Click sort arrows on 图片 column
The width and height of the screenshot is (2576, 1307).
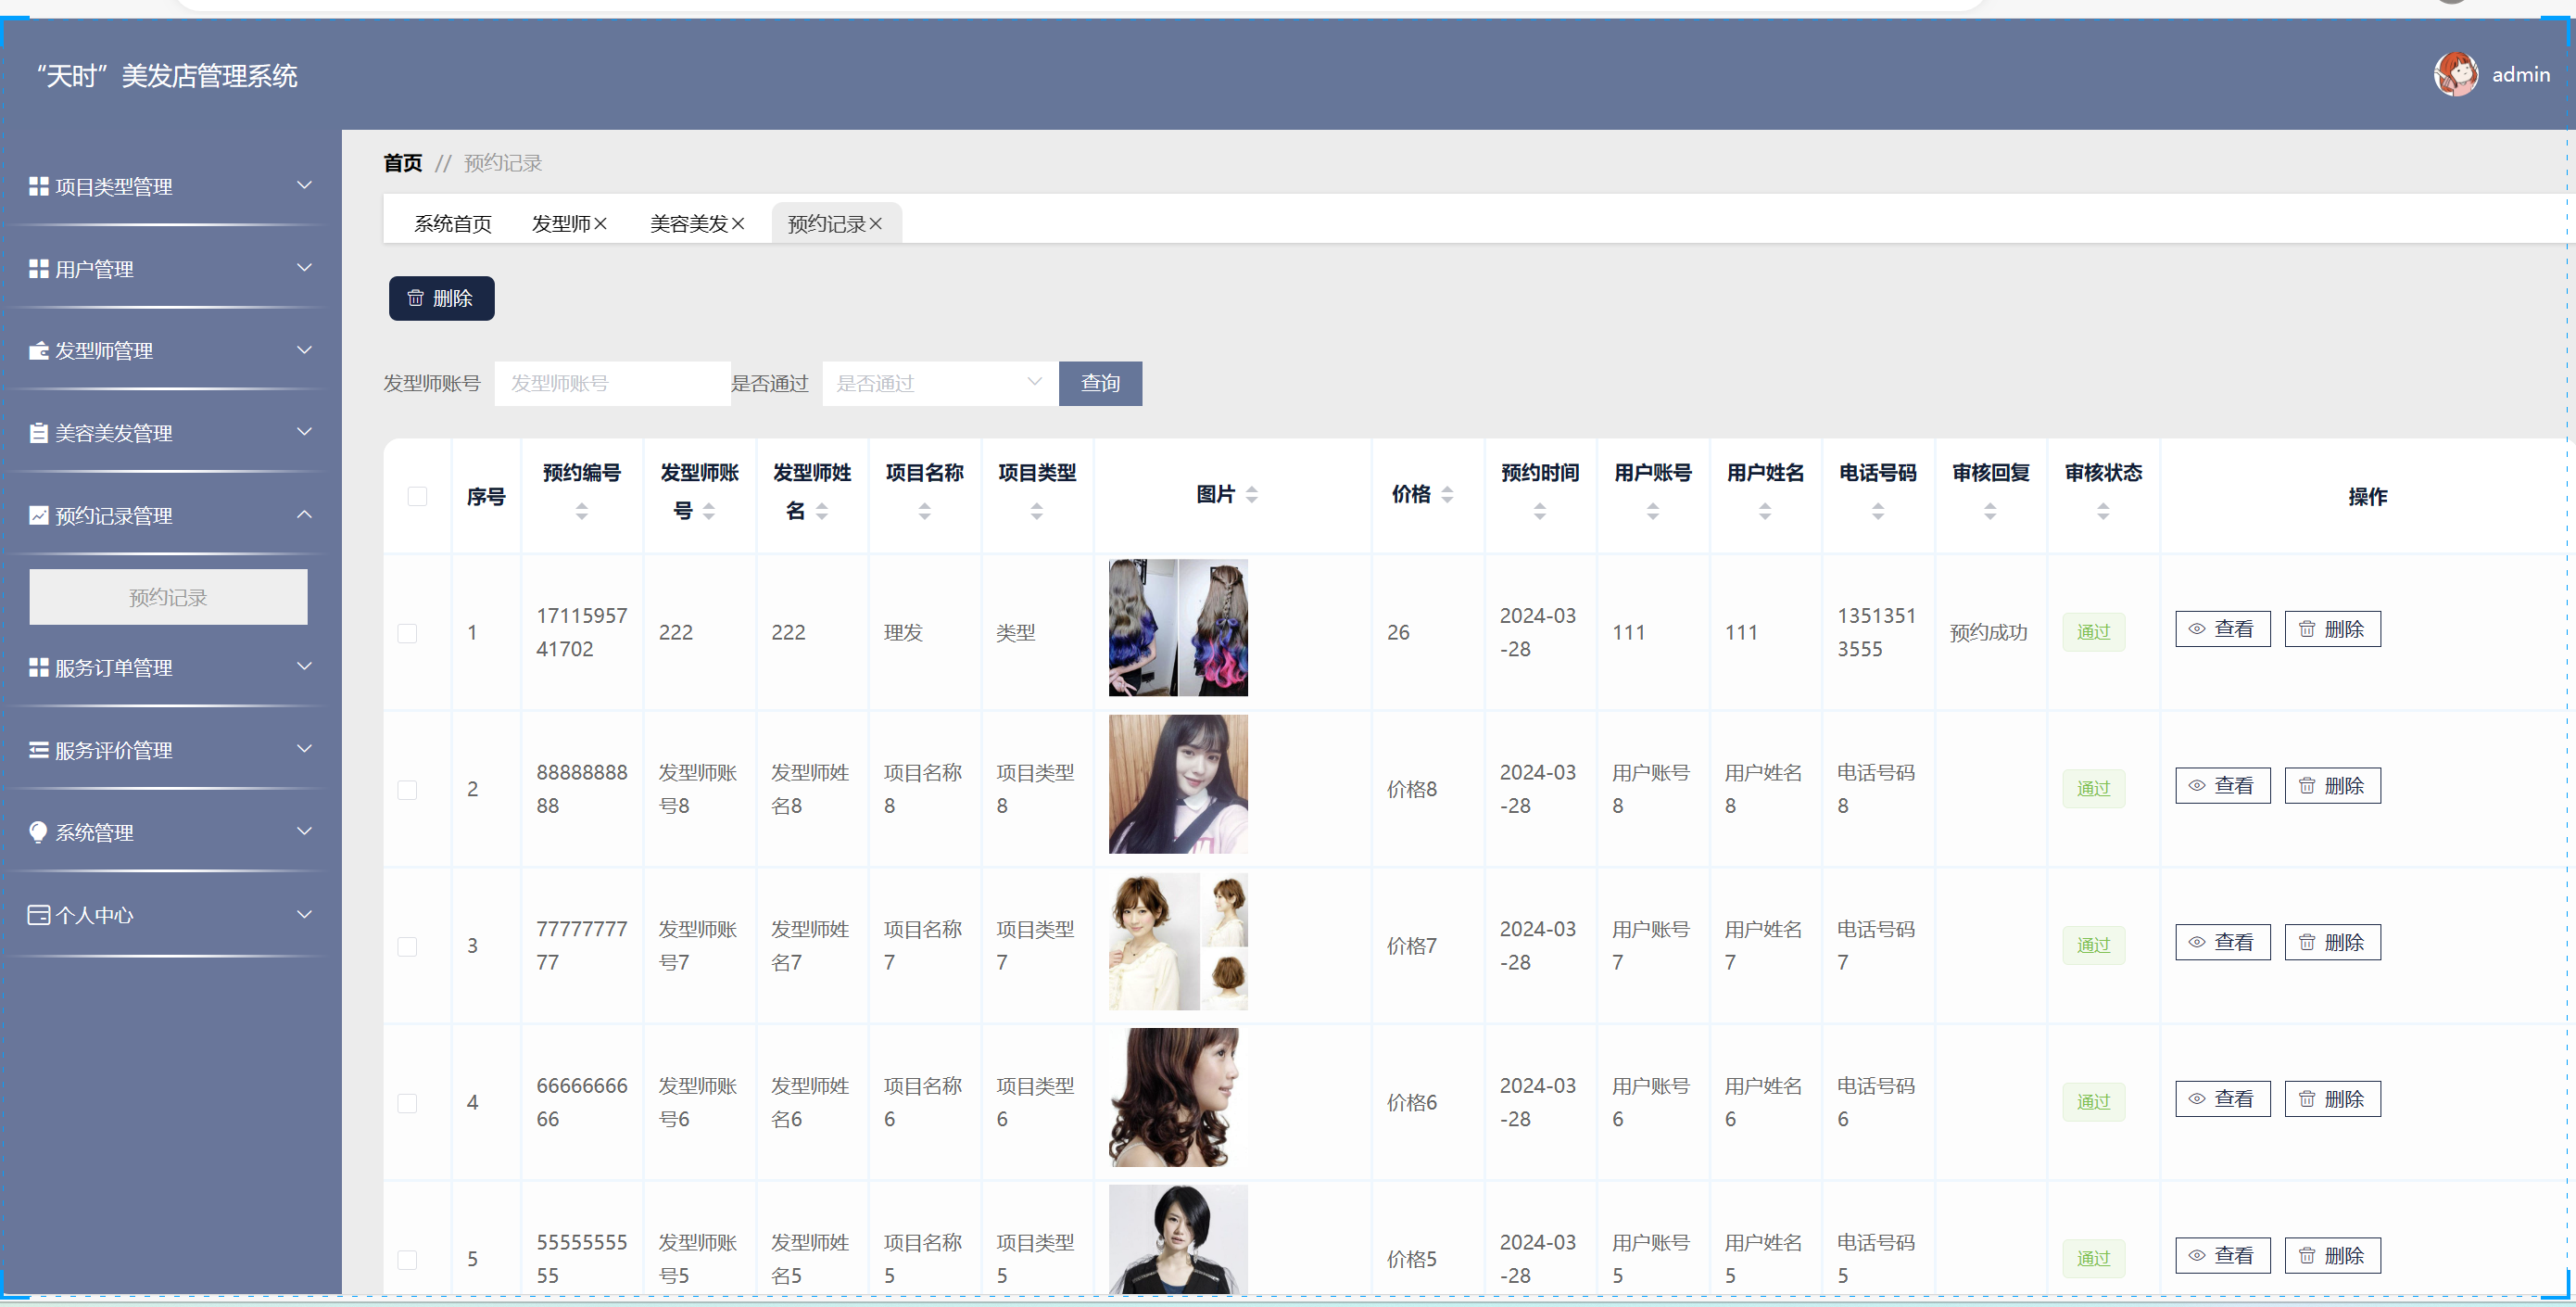click(1251, 494)
